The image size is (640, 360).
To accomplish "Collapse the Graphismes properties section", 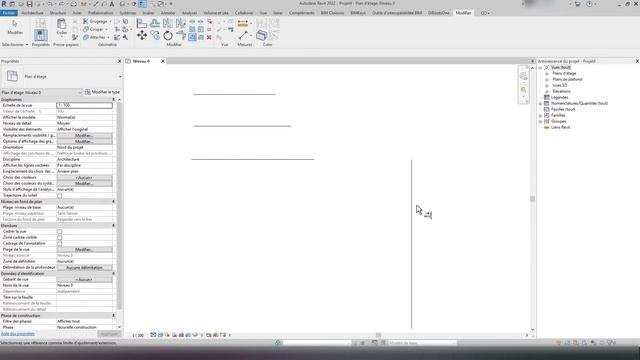I will point(113,100).
